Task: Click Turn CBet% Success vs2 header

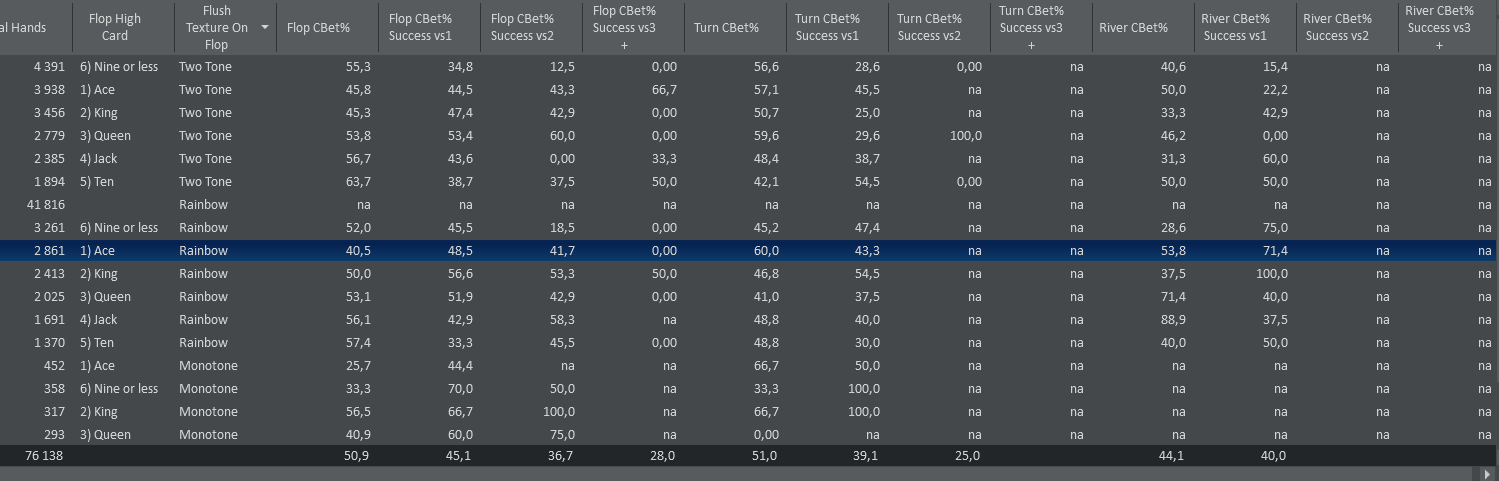Action: click(x=929, y=27)
